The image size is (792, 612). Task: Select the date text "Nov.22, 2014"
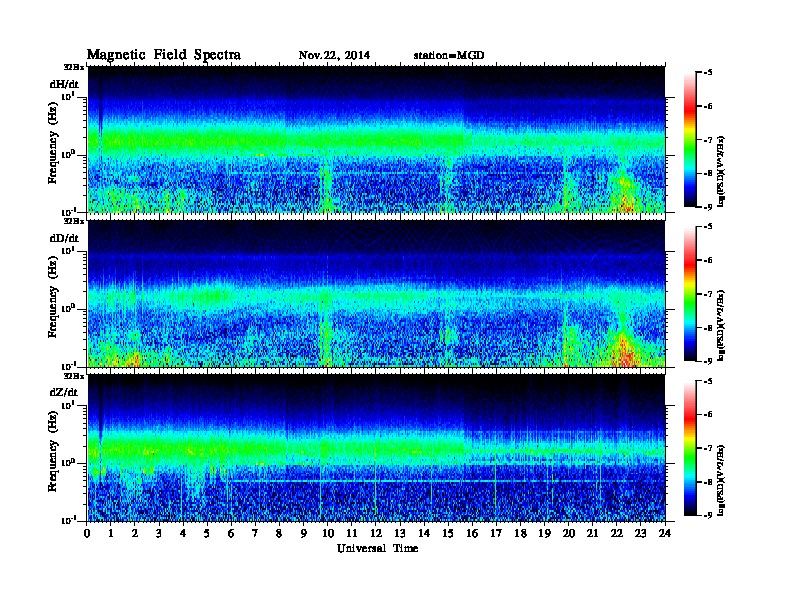[x=334, y=55]
